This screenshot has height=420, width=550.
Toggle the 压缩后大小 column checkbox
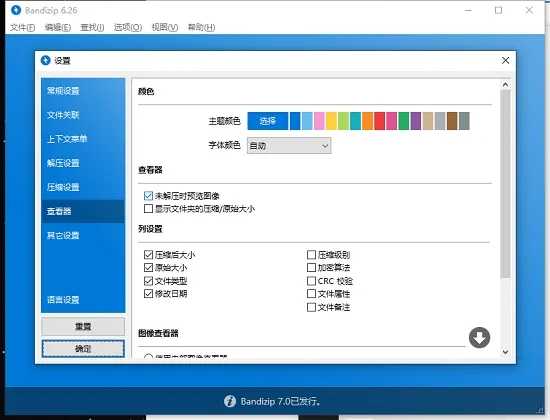pyautogui.click(x=148, y=255)
